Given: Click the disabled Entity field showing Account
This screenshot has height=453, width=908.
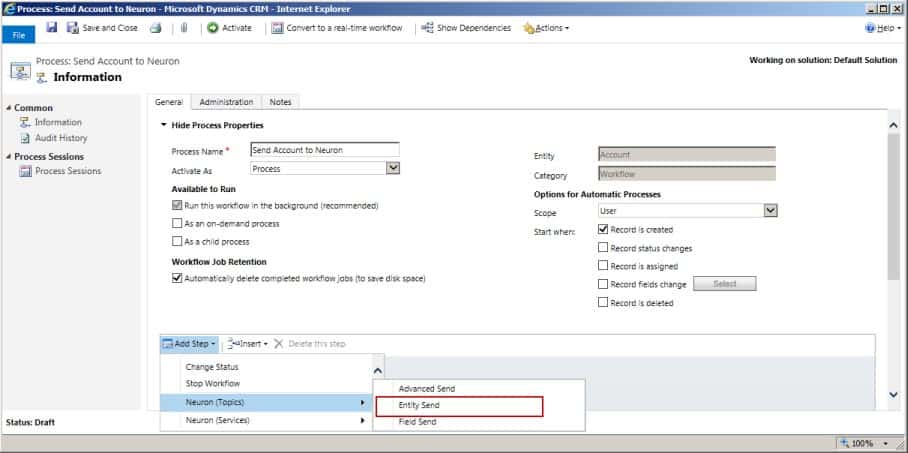Looking at the screenshot, I should [687, 155].
